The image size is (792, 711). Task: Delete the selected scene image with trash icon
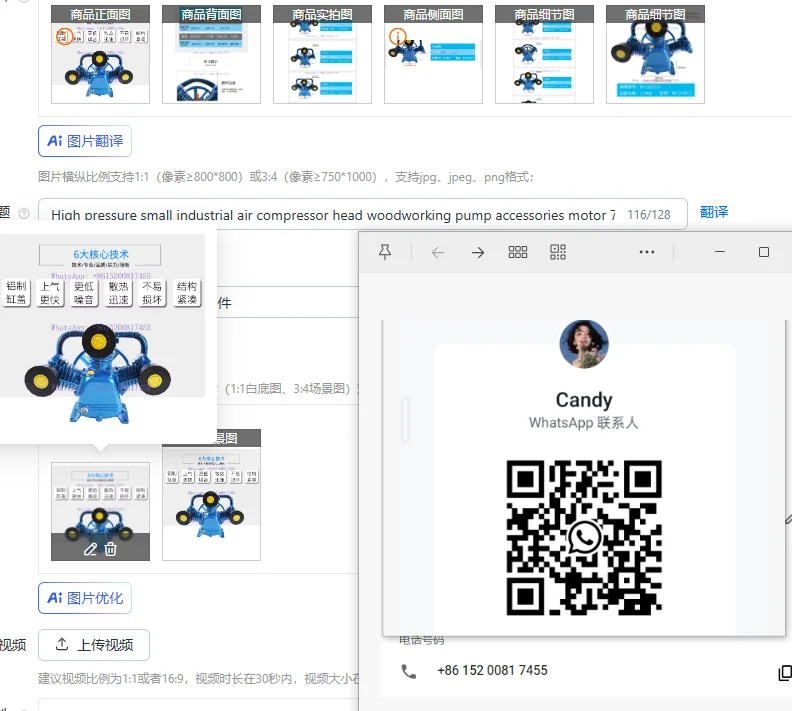click(x=111, y=549)
